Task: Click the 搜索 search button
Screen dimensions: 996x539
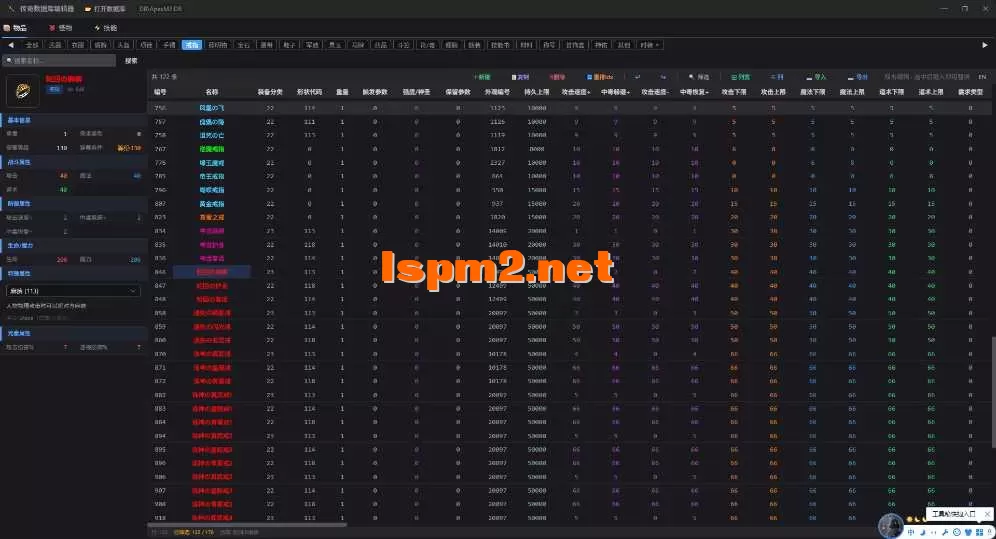Action: click(131, 60)
